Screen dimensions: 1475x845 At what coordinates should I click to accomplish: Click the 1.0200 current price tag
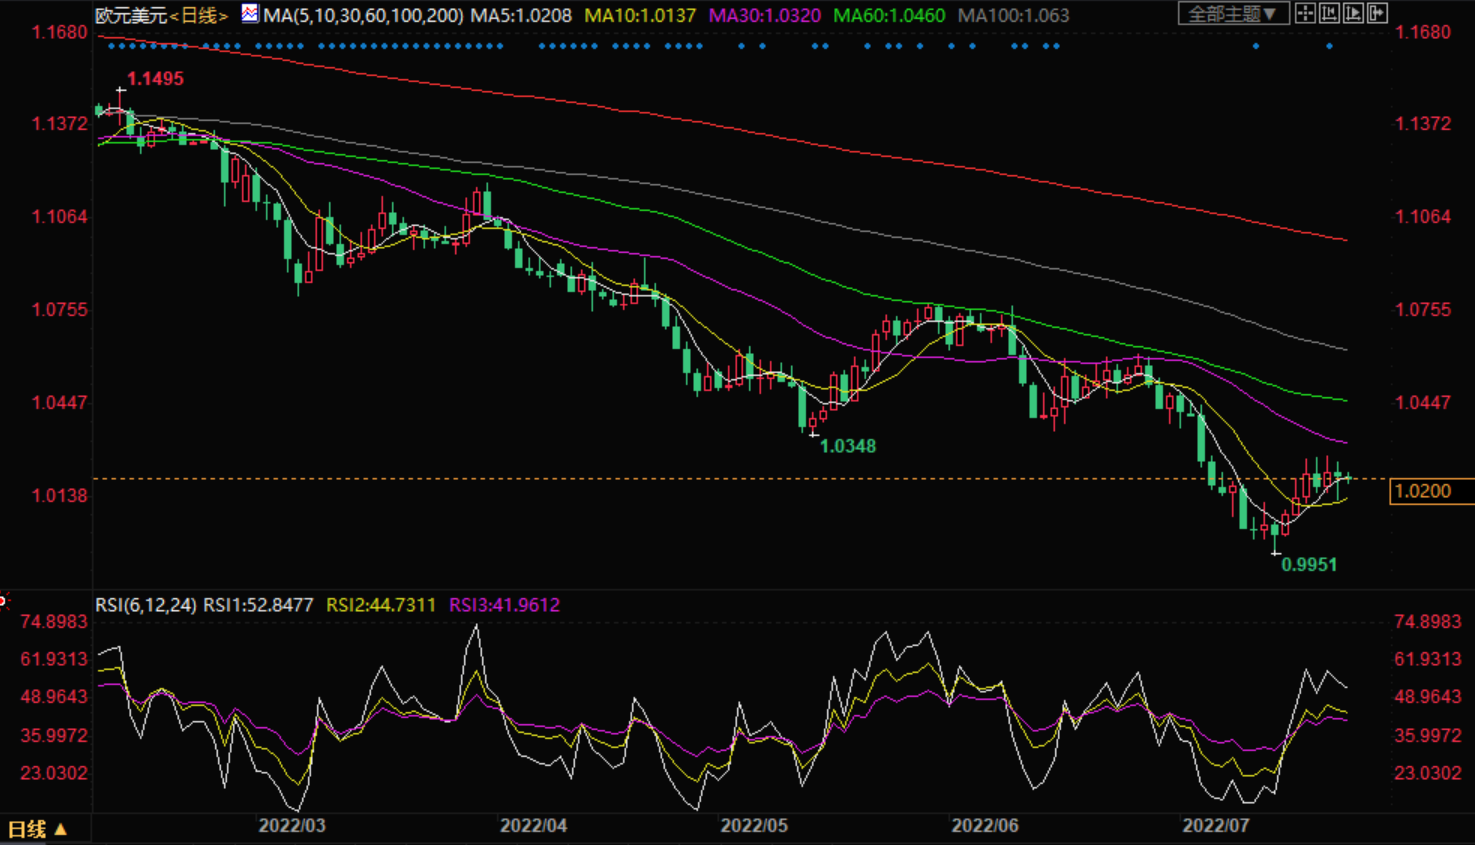tap(1429, 491)
